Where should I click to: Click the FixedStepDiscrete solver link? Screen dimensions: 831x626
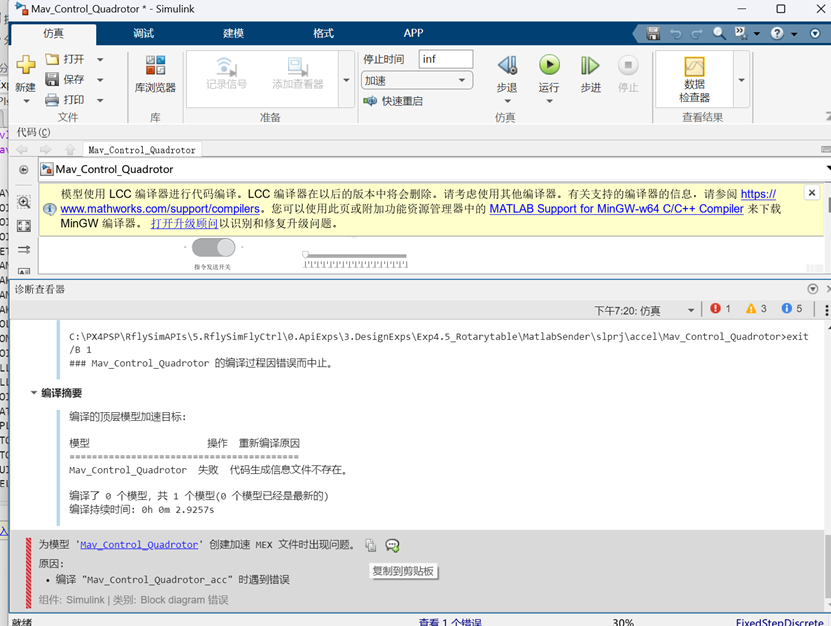point(779,622)
